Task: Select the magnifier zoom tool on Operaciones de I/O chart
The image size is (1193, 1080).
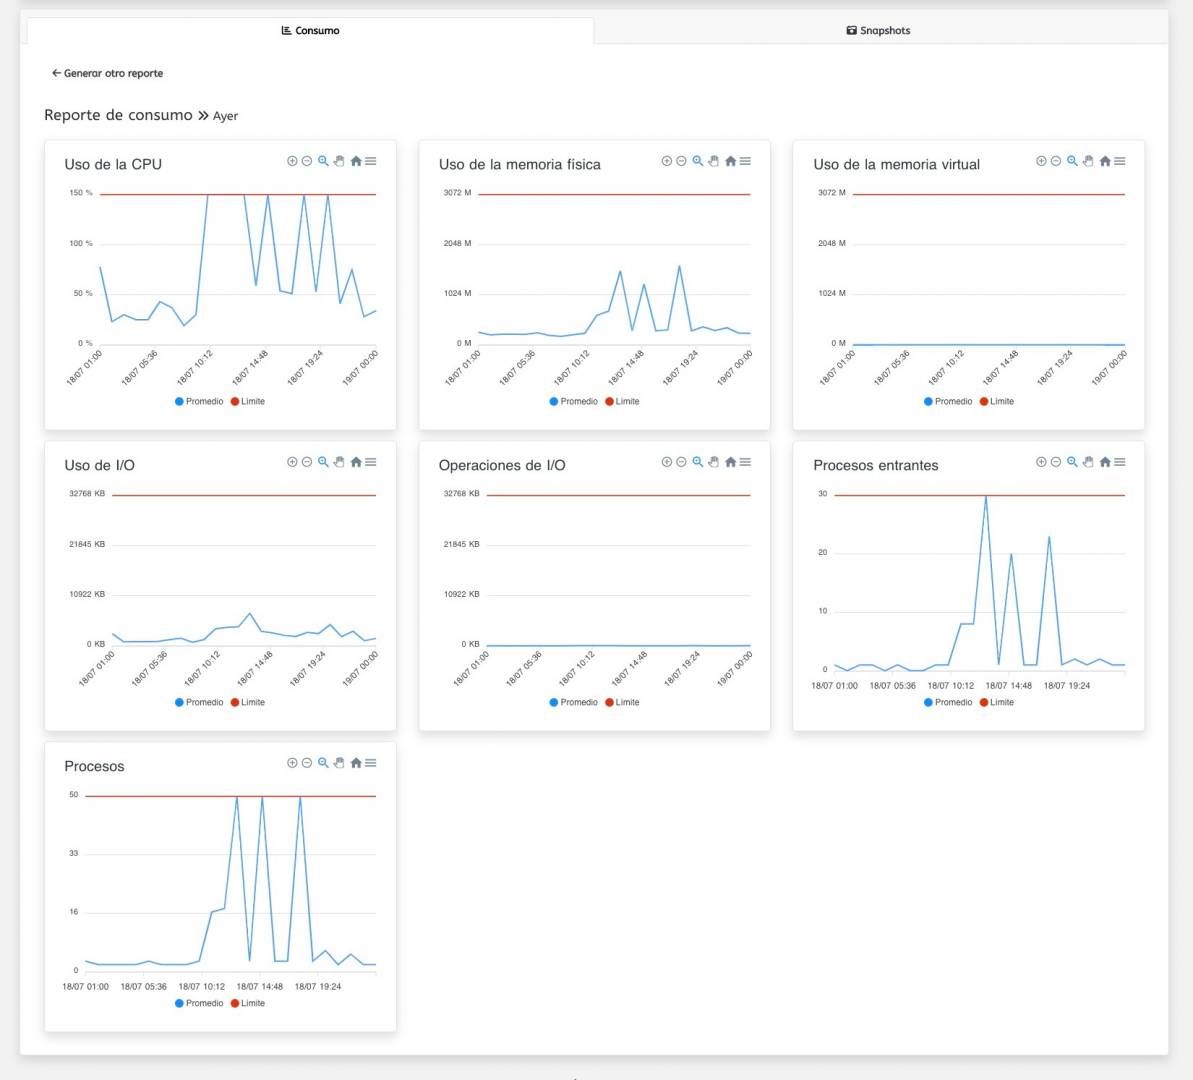Action: [698, 462]
